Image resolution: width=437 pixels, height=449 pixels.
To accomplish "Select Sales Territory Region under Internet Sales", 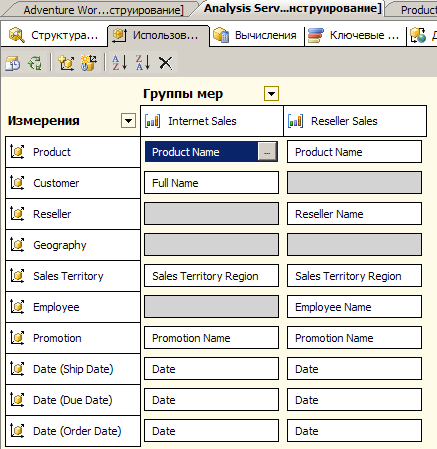I will tap(211, 276).
